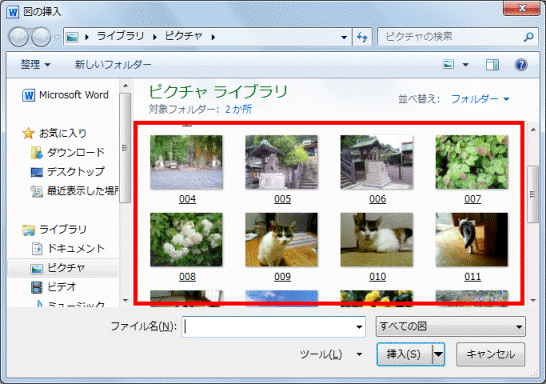546x384 pixels.
Task: Click file list scrollbar up arrow
Action: coord(533,130)
